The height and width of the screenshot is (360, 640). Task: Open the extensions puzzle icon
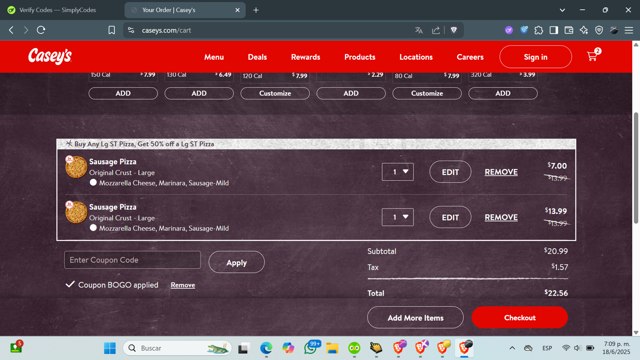point(539,30)
